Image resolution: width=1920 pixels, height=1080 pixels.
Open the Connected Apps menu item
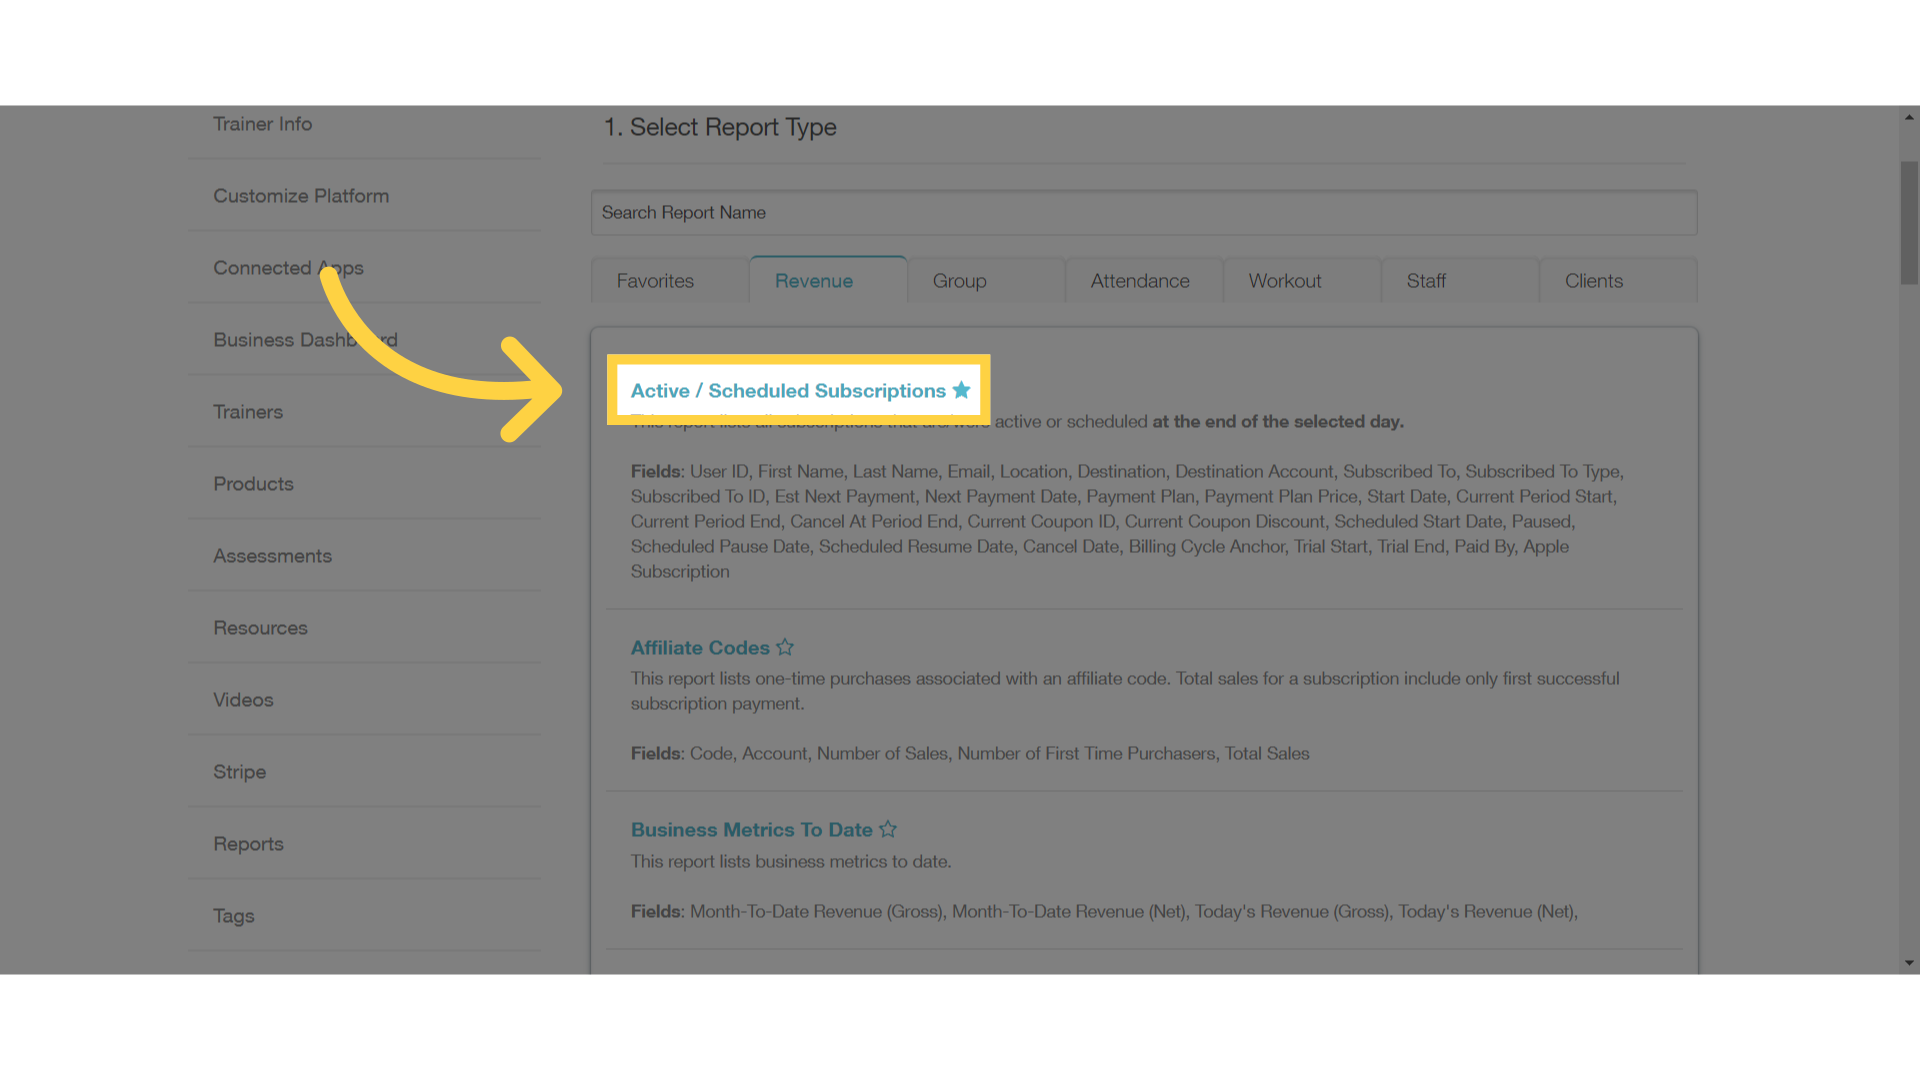click(287, 266)
